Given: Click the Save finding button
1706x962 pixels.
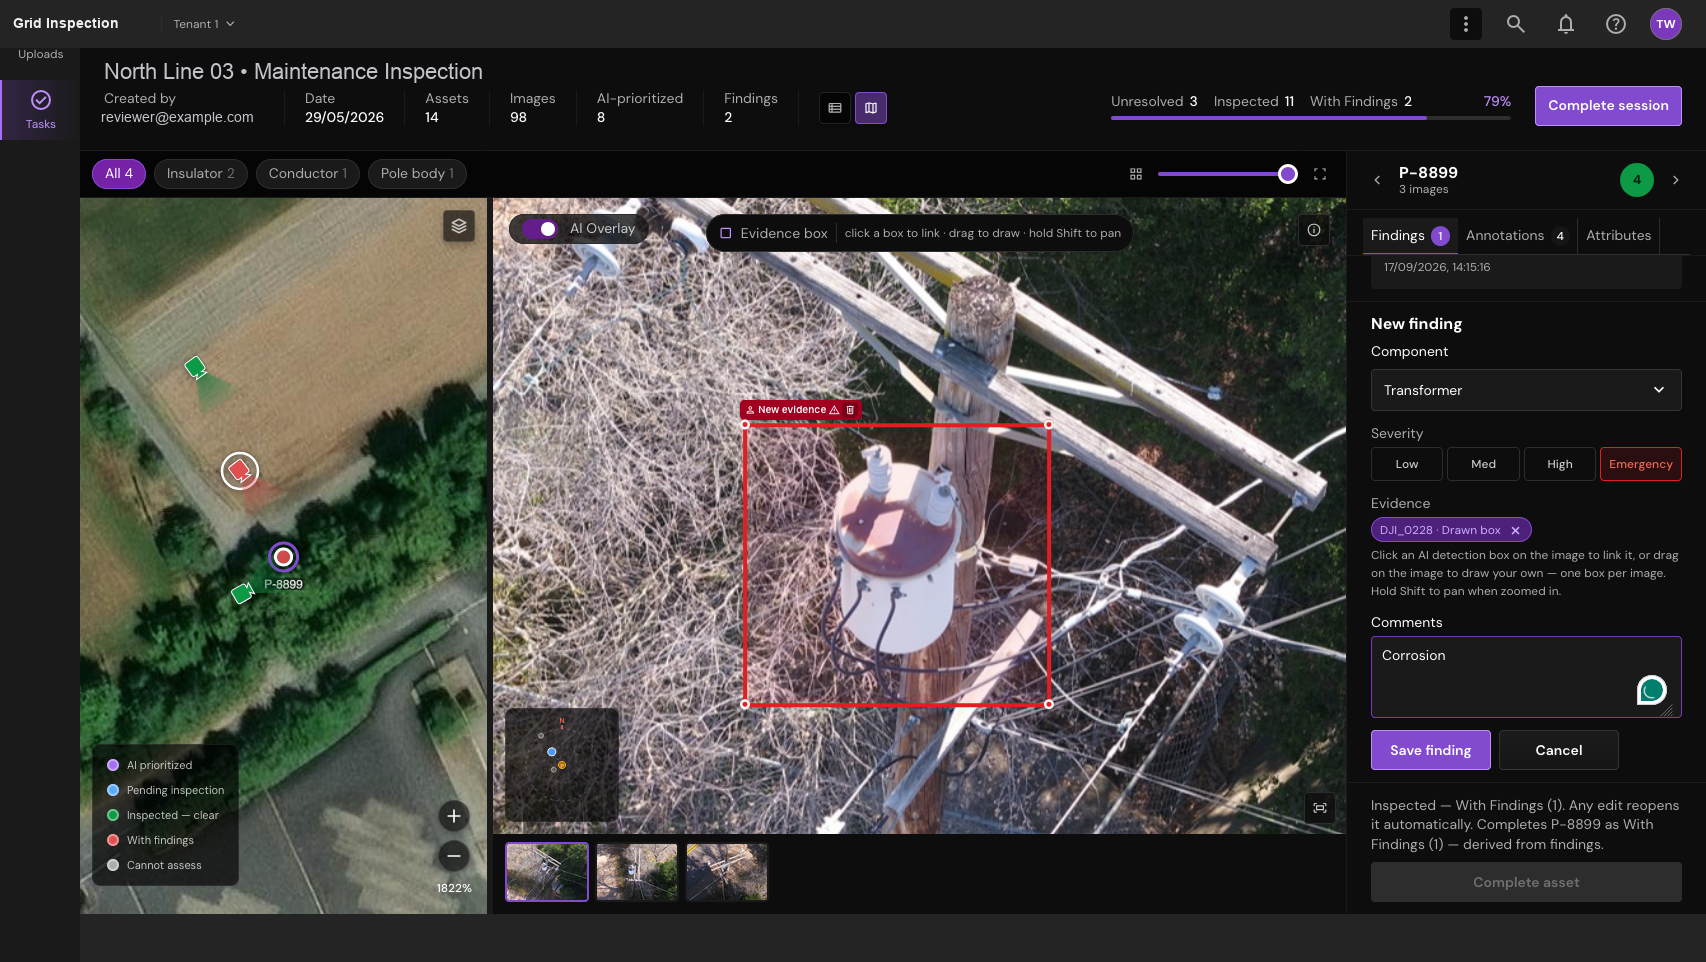Looking at the screenshot, I should click(1430, 750).
